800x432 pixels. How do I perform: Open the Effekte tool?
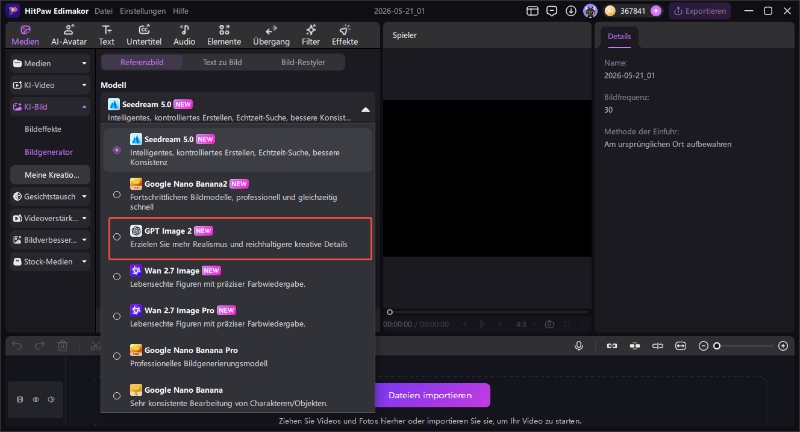point(345,35)
